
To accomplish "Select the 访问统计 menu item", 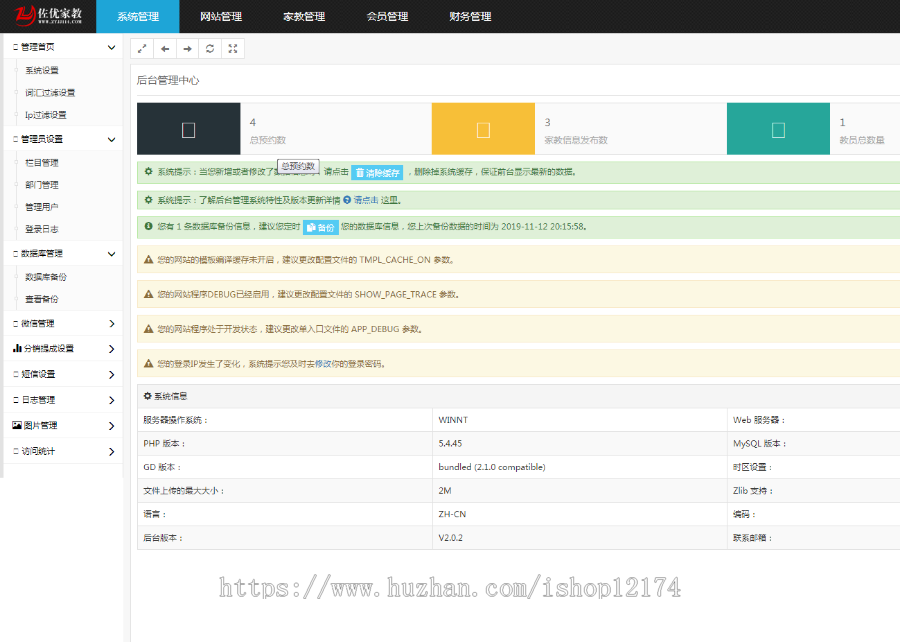I will (38, 451).
